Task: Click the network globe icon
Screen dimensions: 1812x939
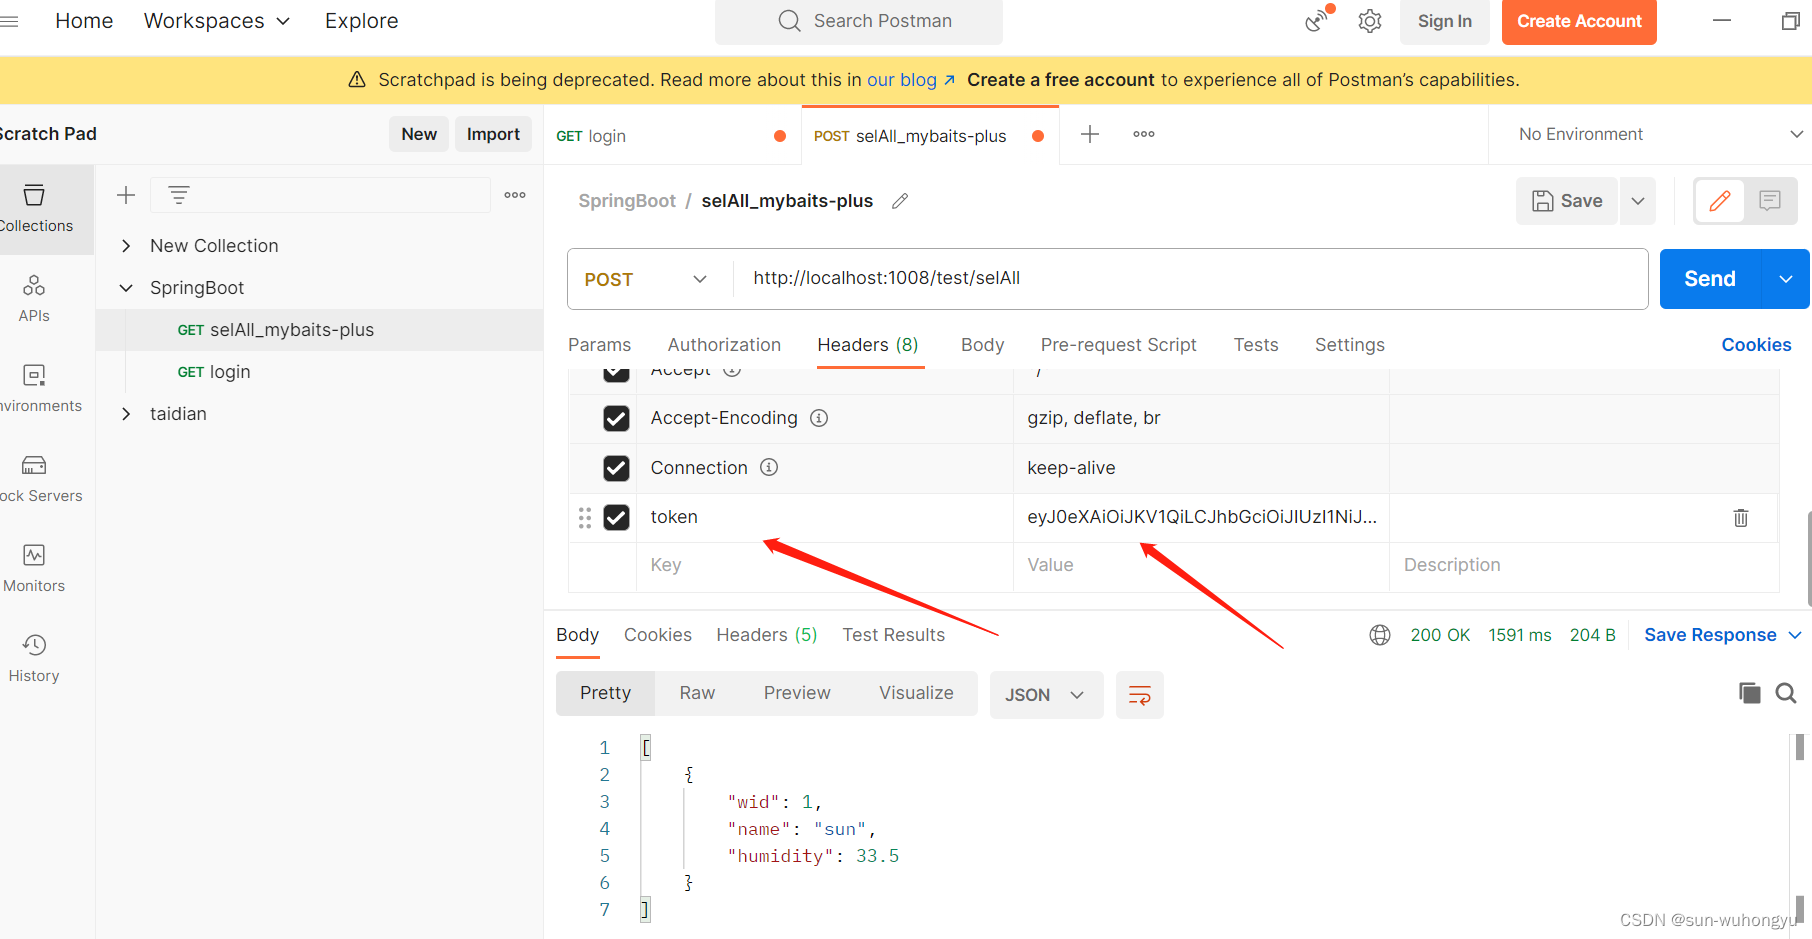Action: coord(1380,635)
